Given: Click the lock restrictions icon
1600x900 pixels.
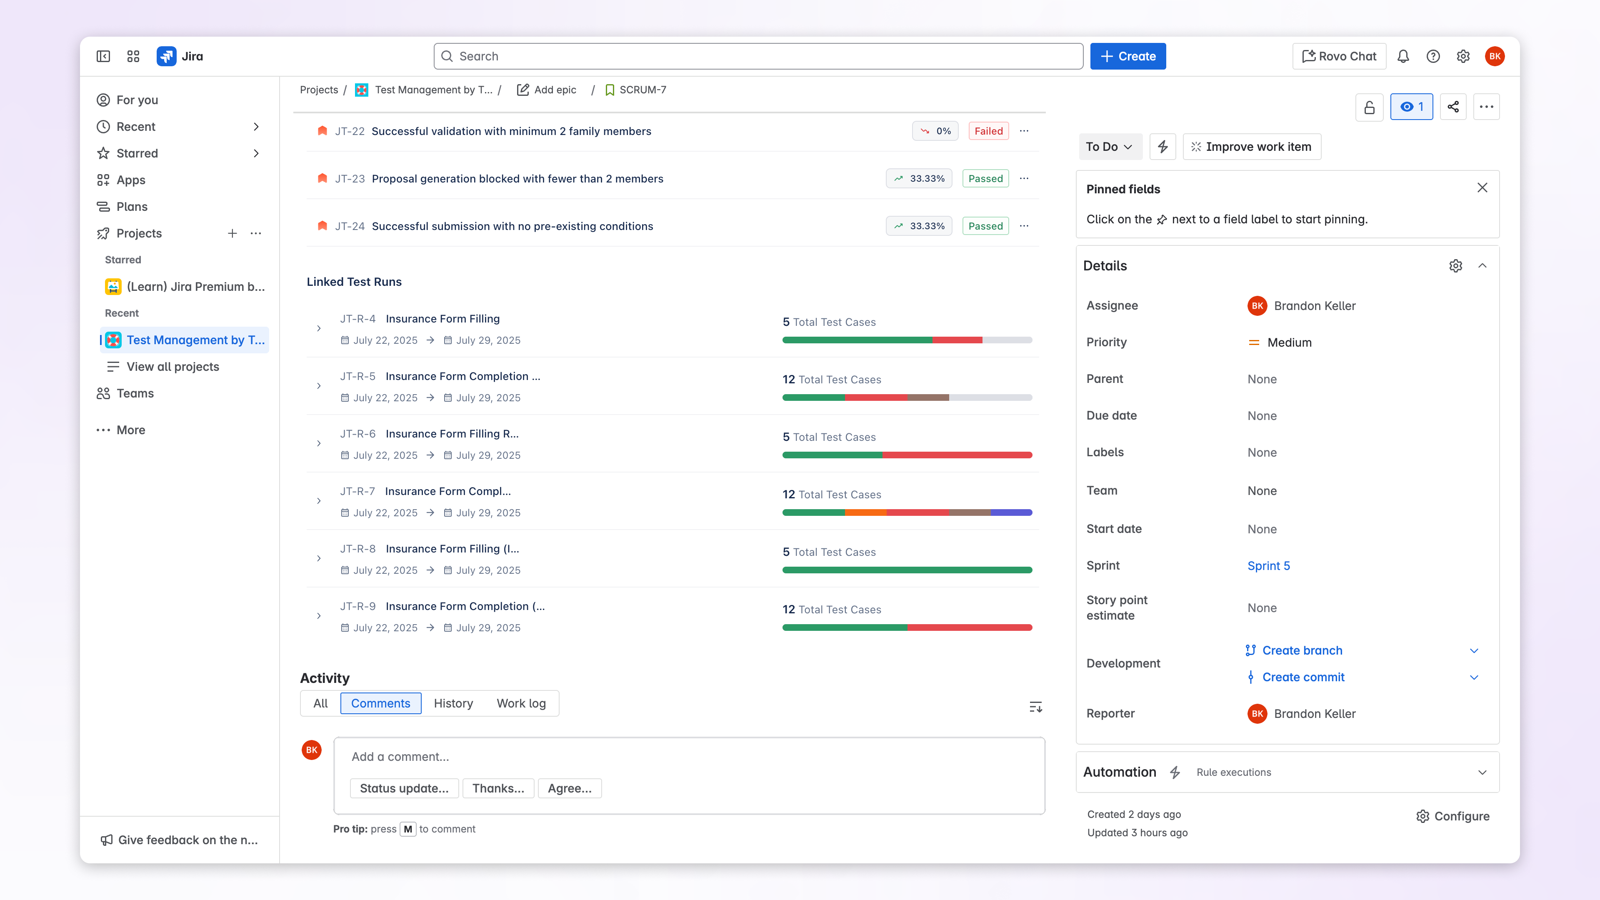Looking at the screenshot, I should pos(1369,107).
